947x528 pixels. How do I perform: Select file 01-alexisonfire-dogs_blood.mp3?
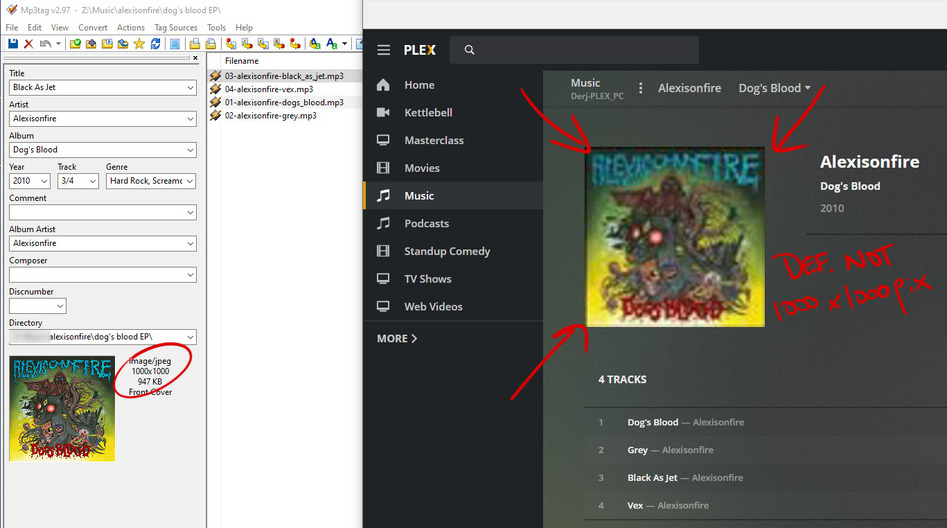click(284, 103)
